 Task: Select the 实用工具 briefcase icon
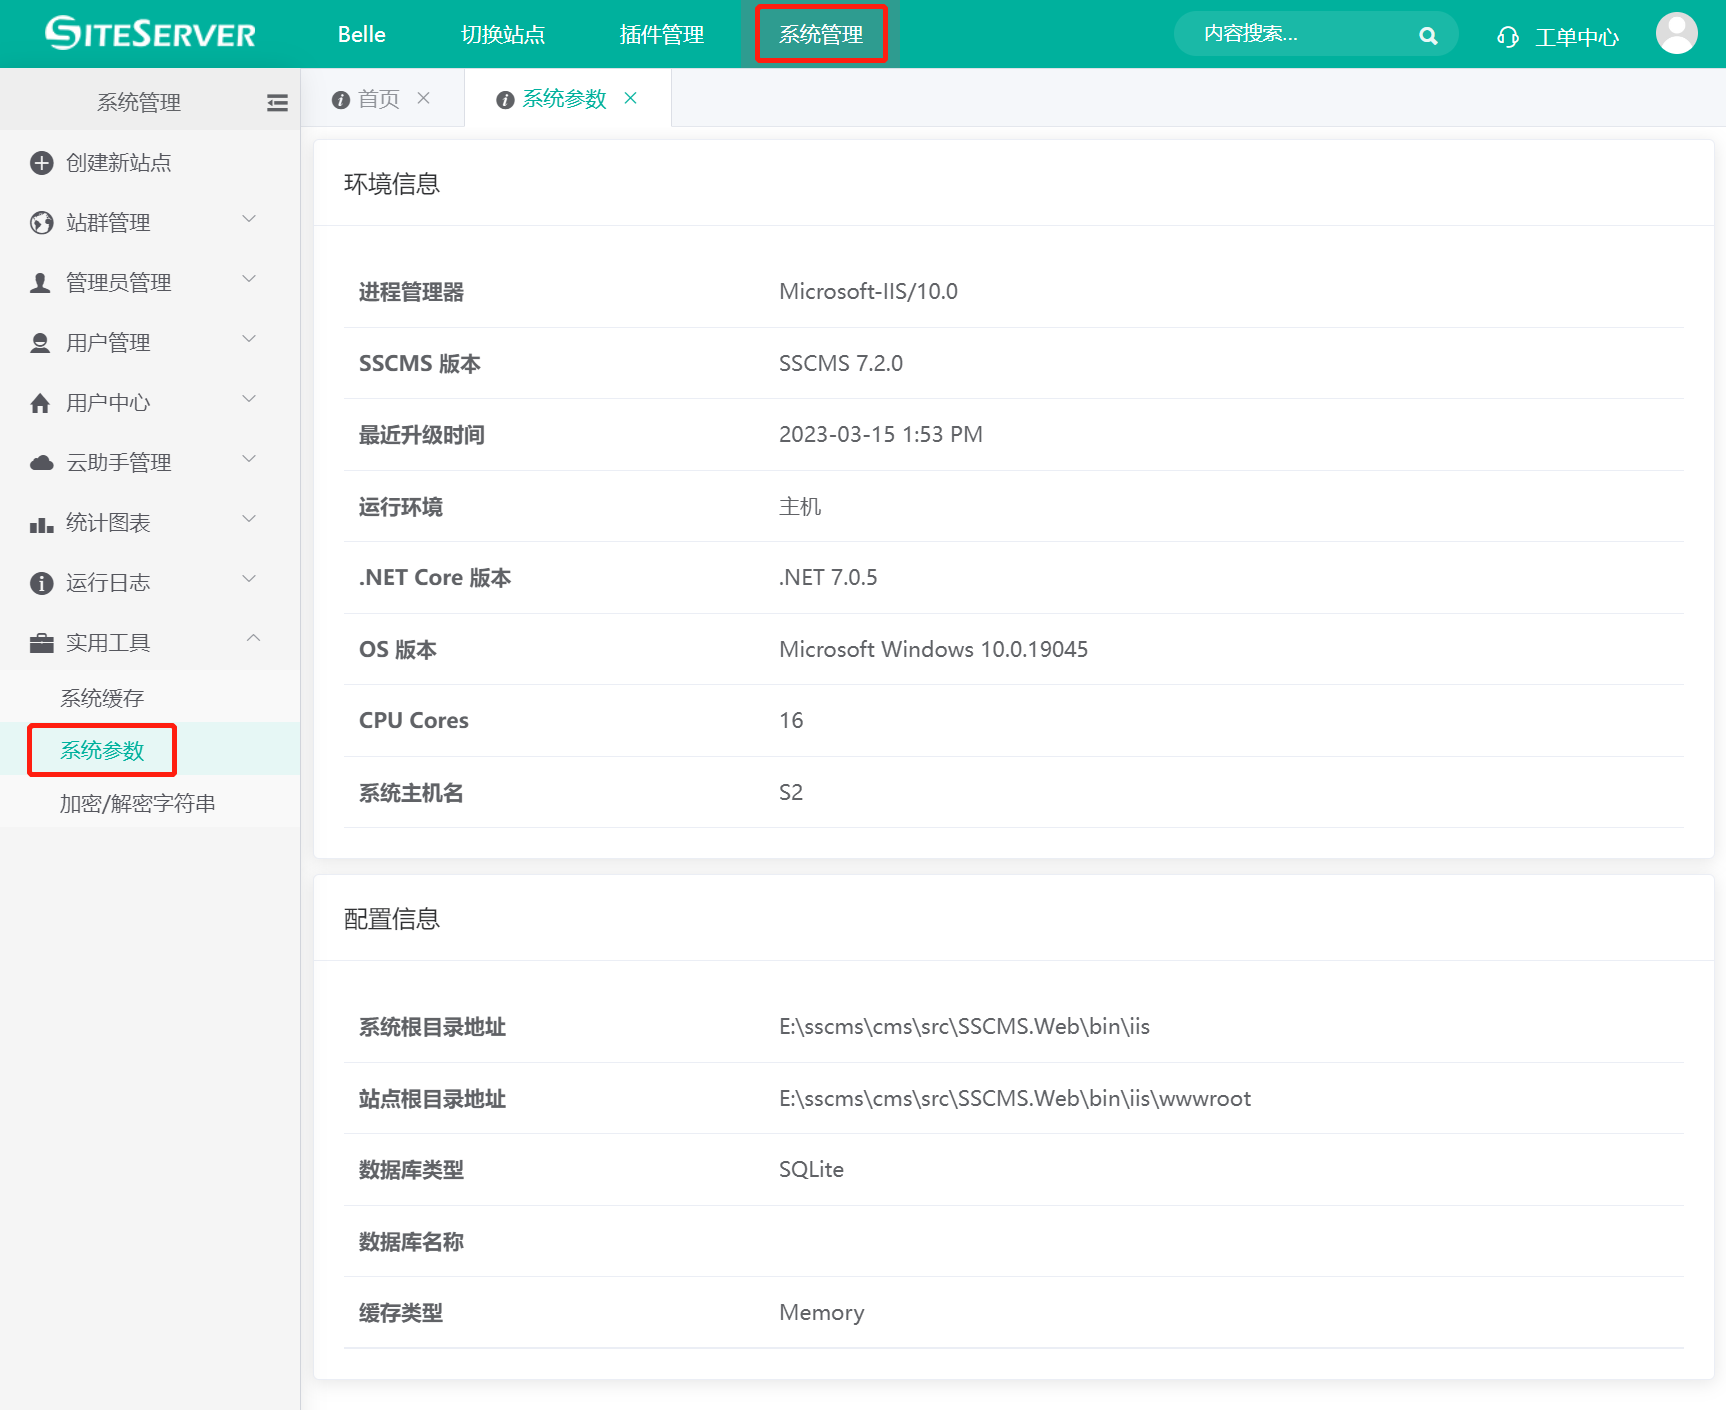point(41,642)
